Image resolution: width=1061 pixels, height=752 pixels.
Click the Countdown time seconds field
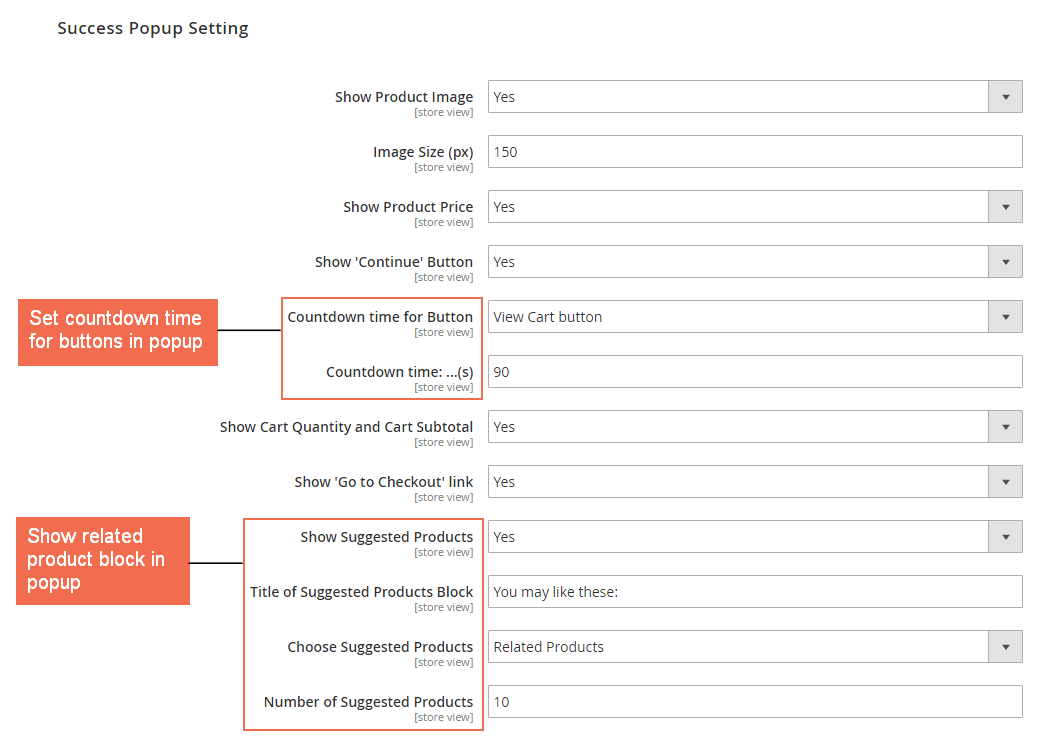tap(754, 372)
